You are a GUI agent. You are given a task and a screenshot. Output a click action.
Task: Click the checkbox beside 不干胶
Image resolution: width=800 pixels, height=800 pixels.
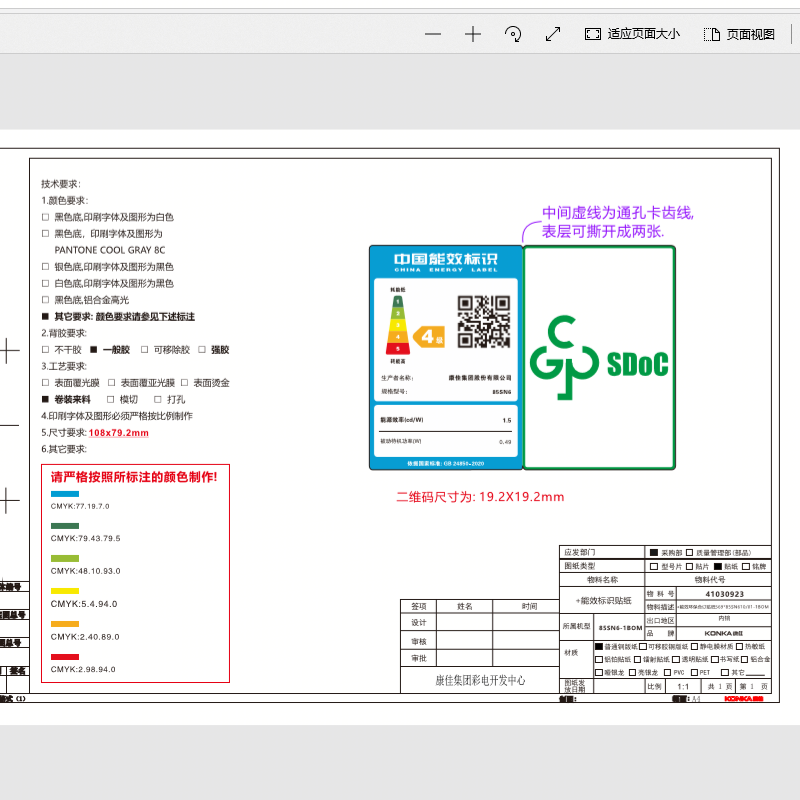45,349
